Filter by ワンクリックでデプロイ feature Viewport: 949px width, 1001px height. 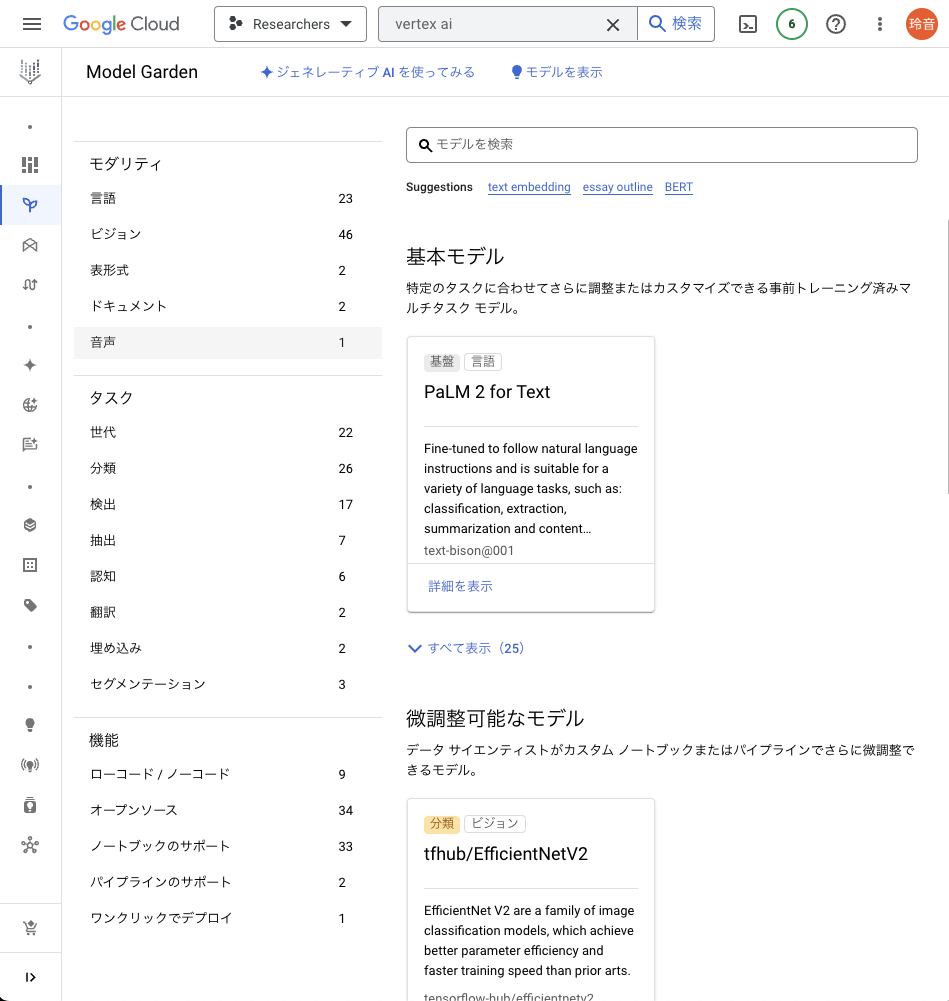(228, 919)
